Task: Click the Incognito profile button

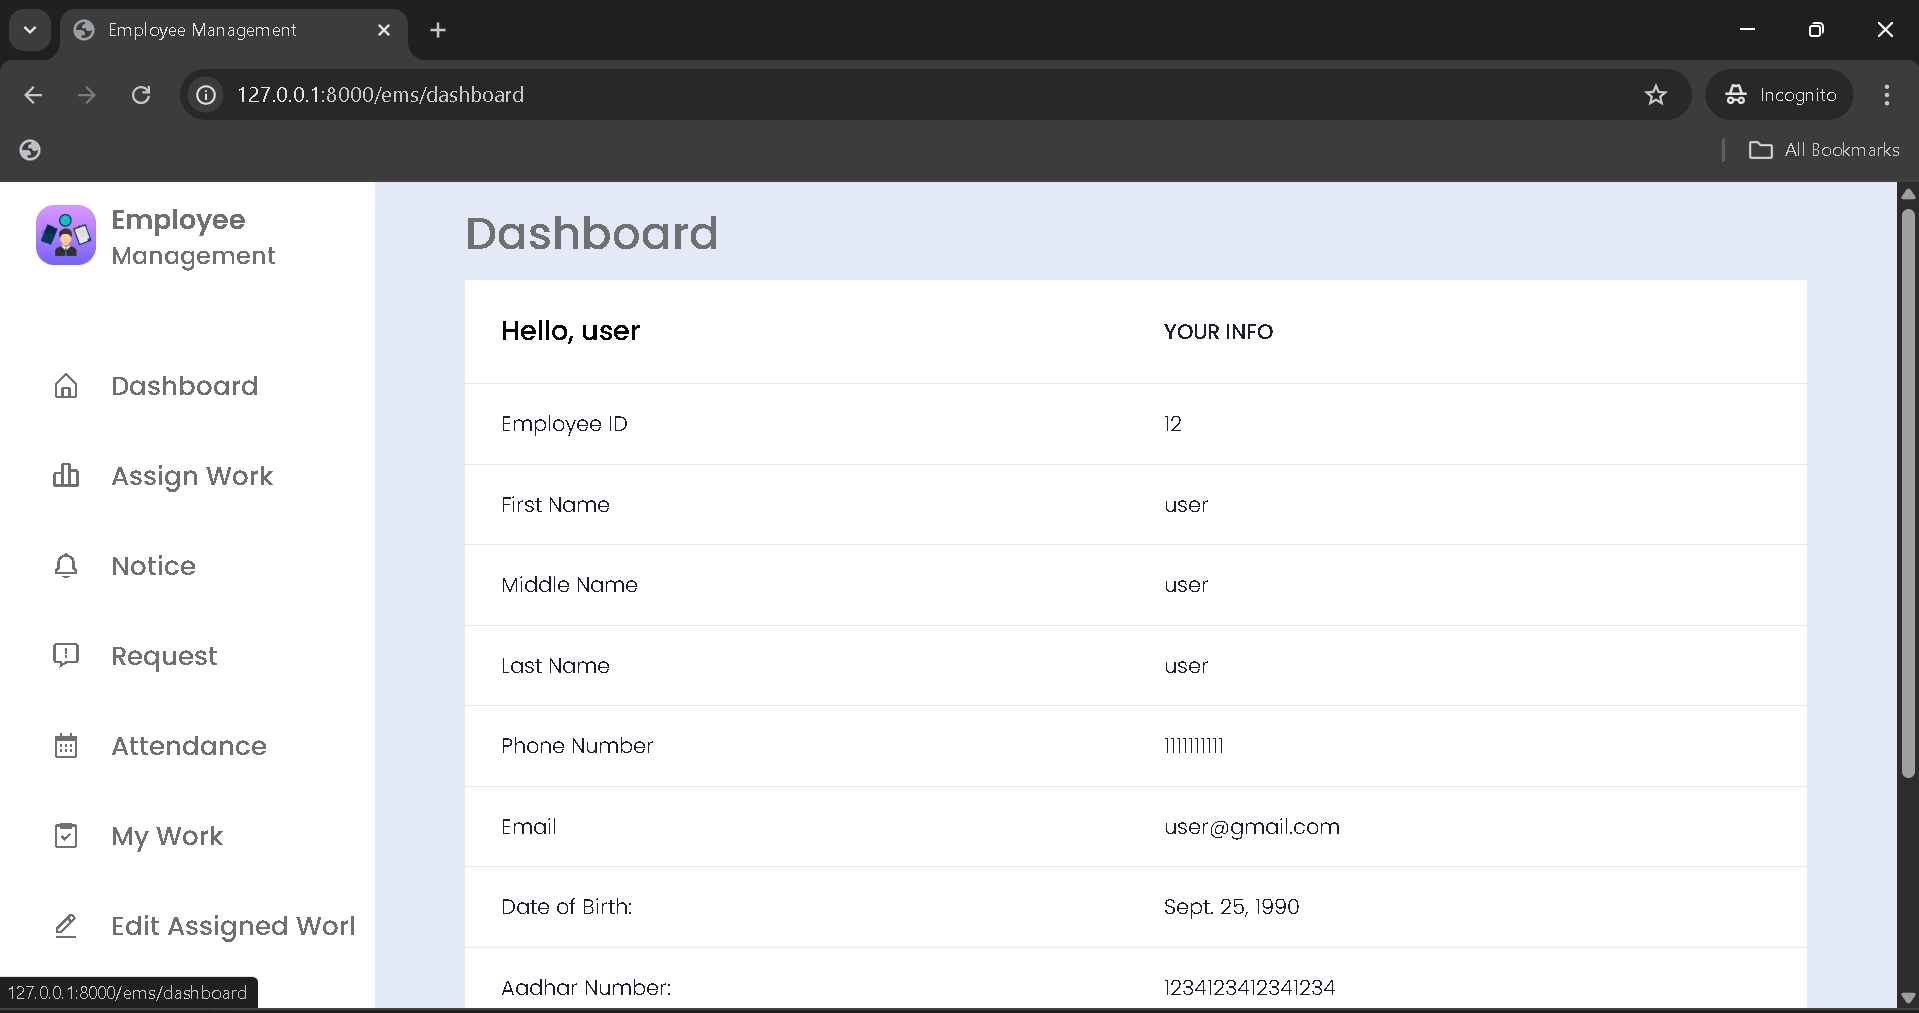Action: point(1780,95)
